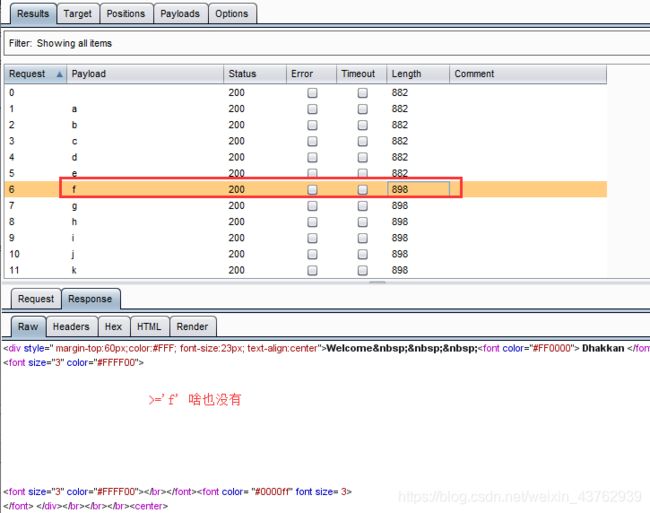Sort table by Comment column header

(x=528, y=74)
